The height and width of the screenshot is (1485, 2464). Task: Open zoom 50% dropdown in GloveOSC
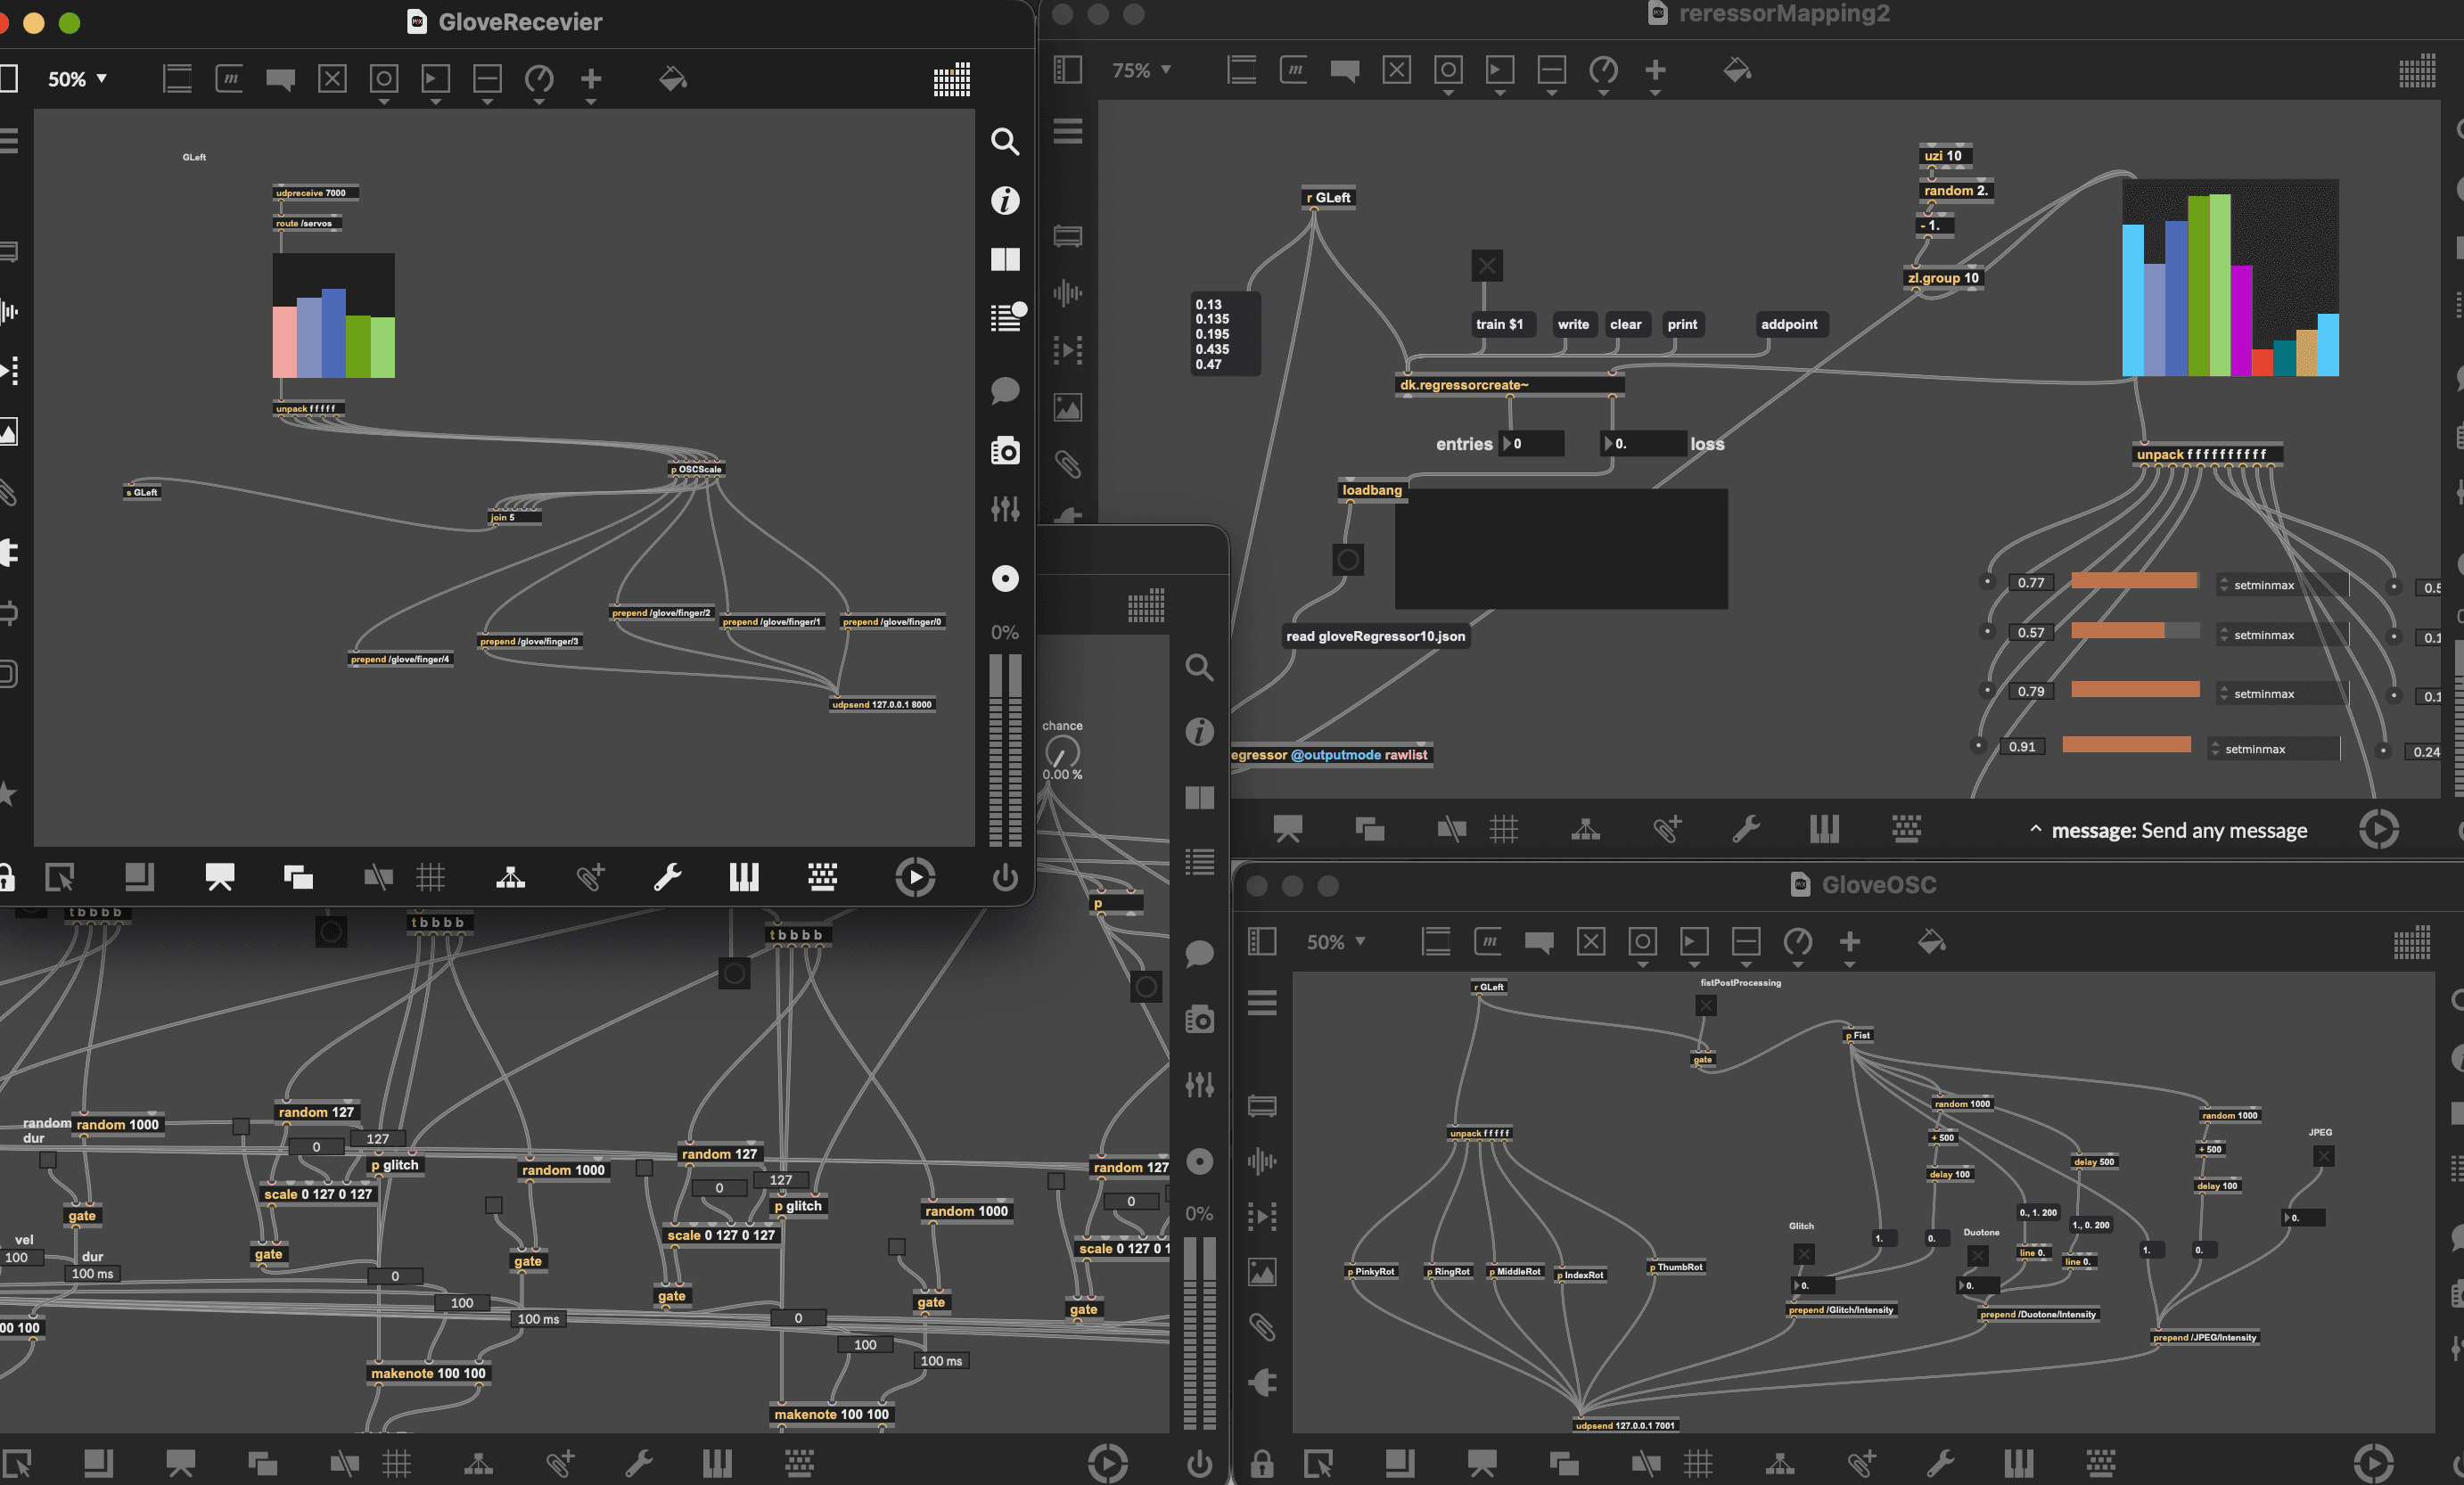coord(1336,942)
